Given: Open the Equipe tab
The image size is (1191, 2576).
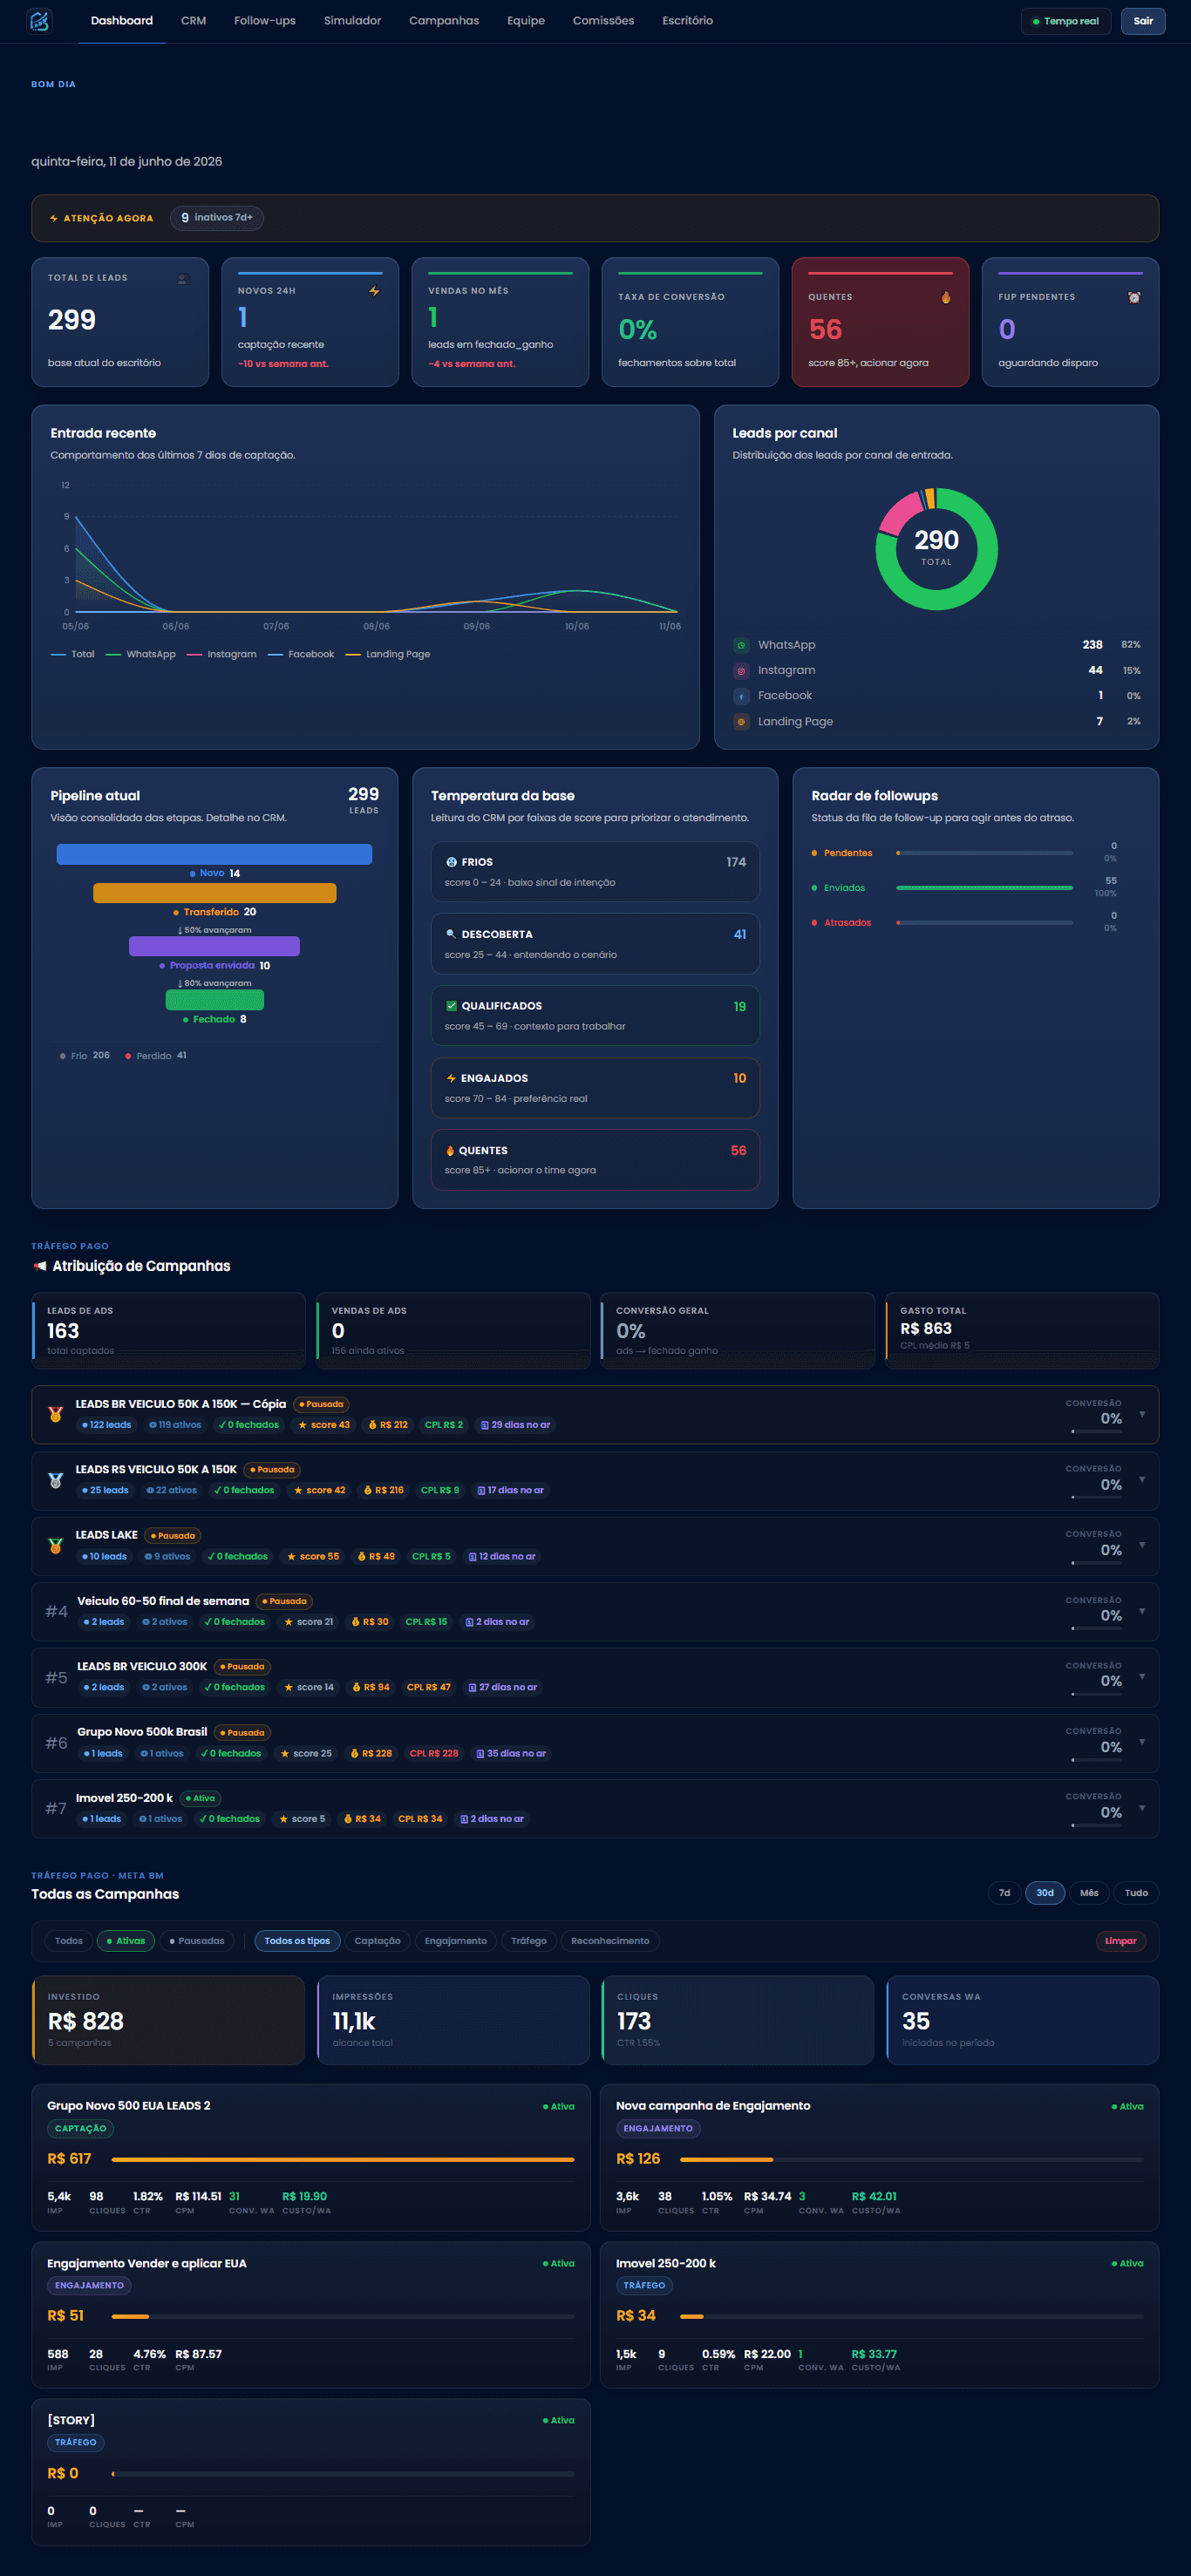Looking at the screenshot, I should [526, 21].
